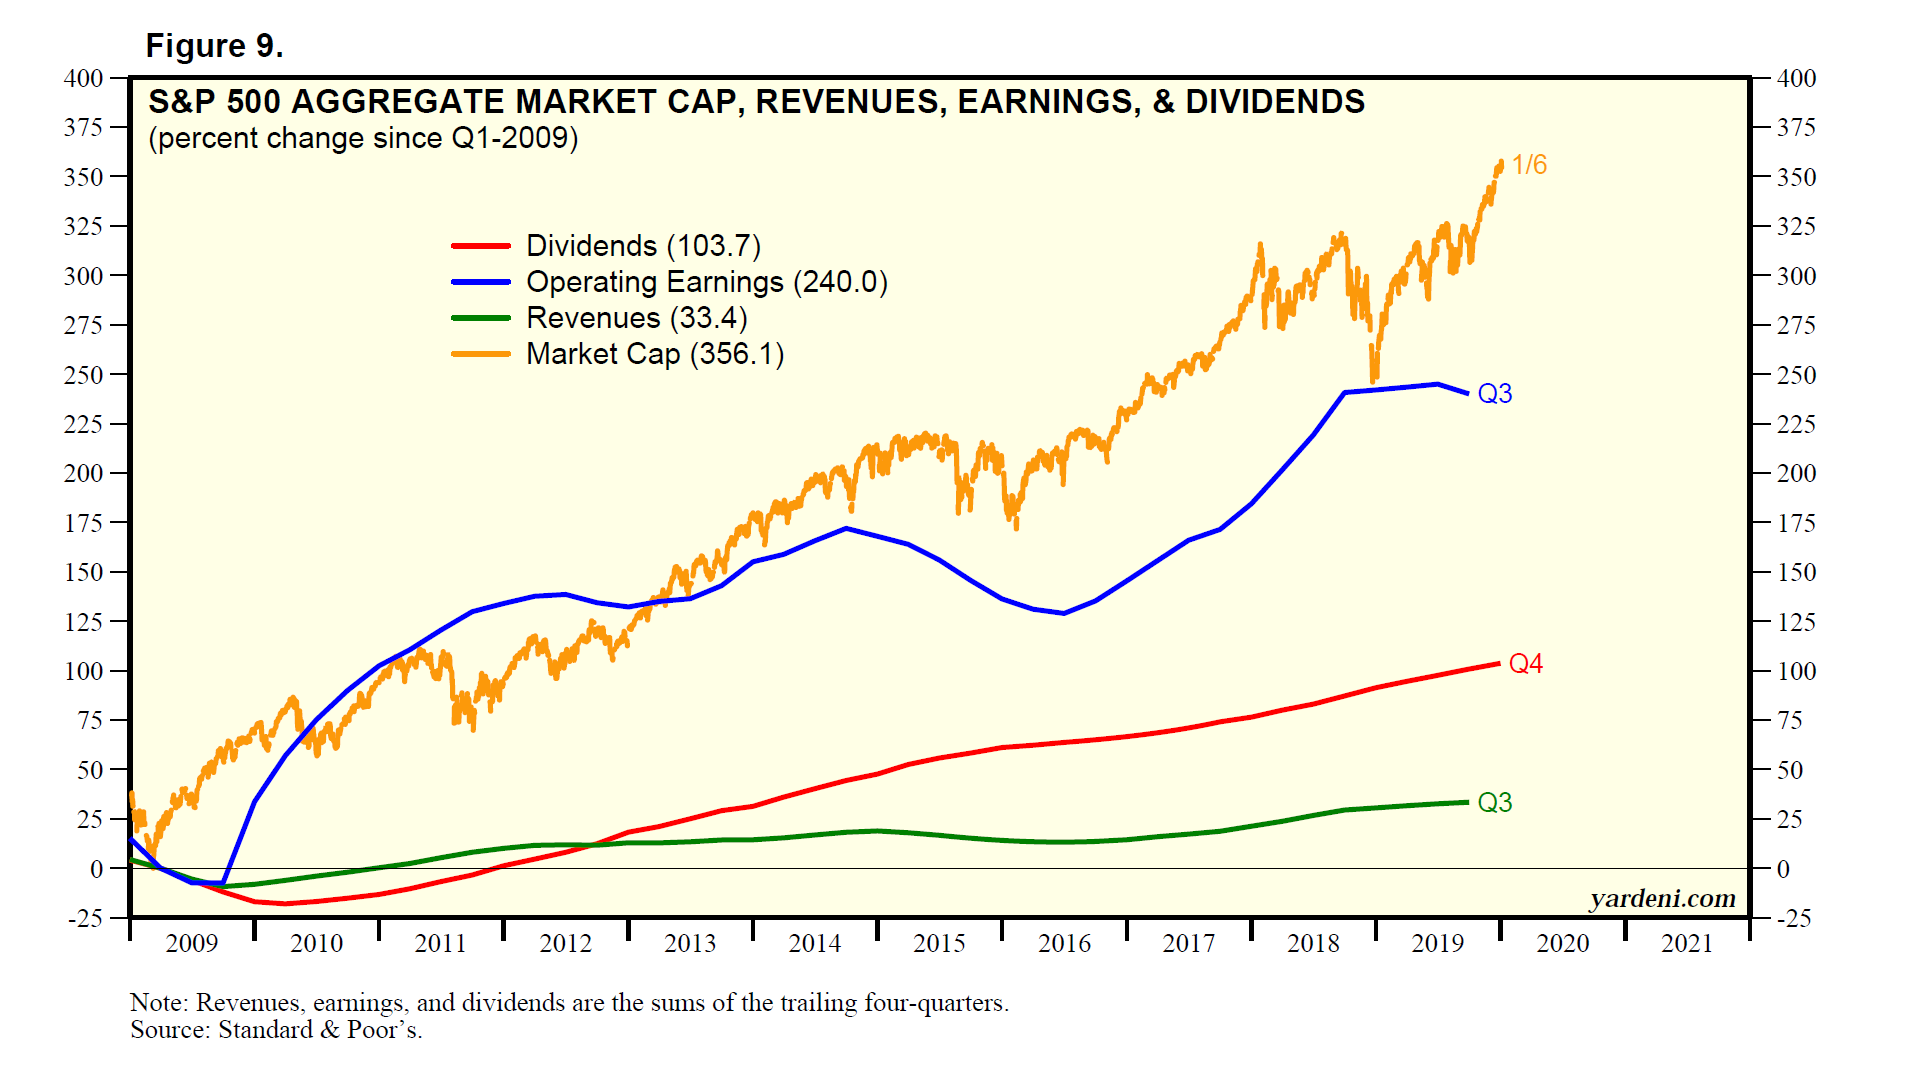Click the Figure 9. heading
The image size is (1906, 1072).
(x=214, y=46)
